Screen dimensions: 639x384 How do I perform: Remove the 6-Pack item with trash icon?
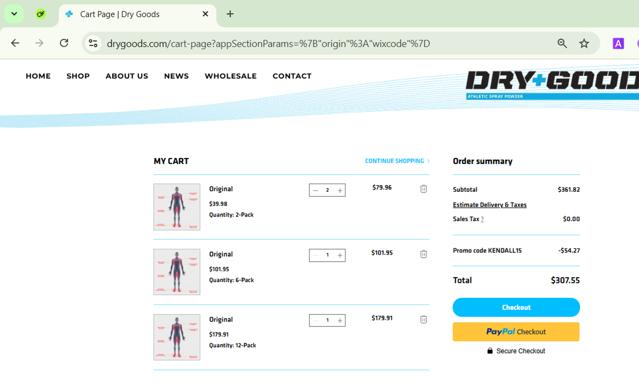(423, 254)
